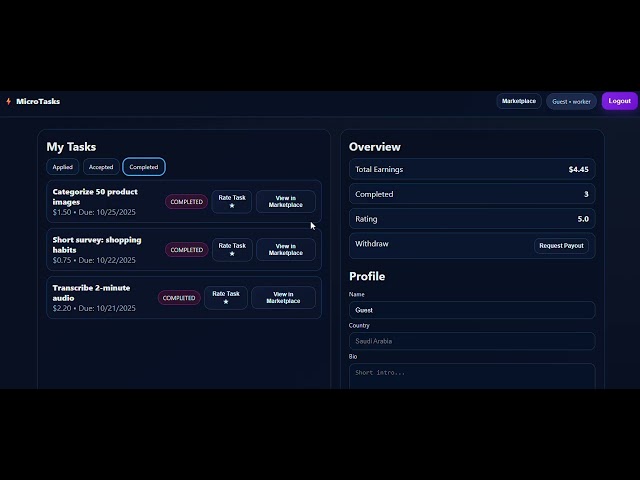Focus the Country input field
Viewport: 640px width, 480px height.
coord(472,341)
